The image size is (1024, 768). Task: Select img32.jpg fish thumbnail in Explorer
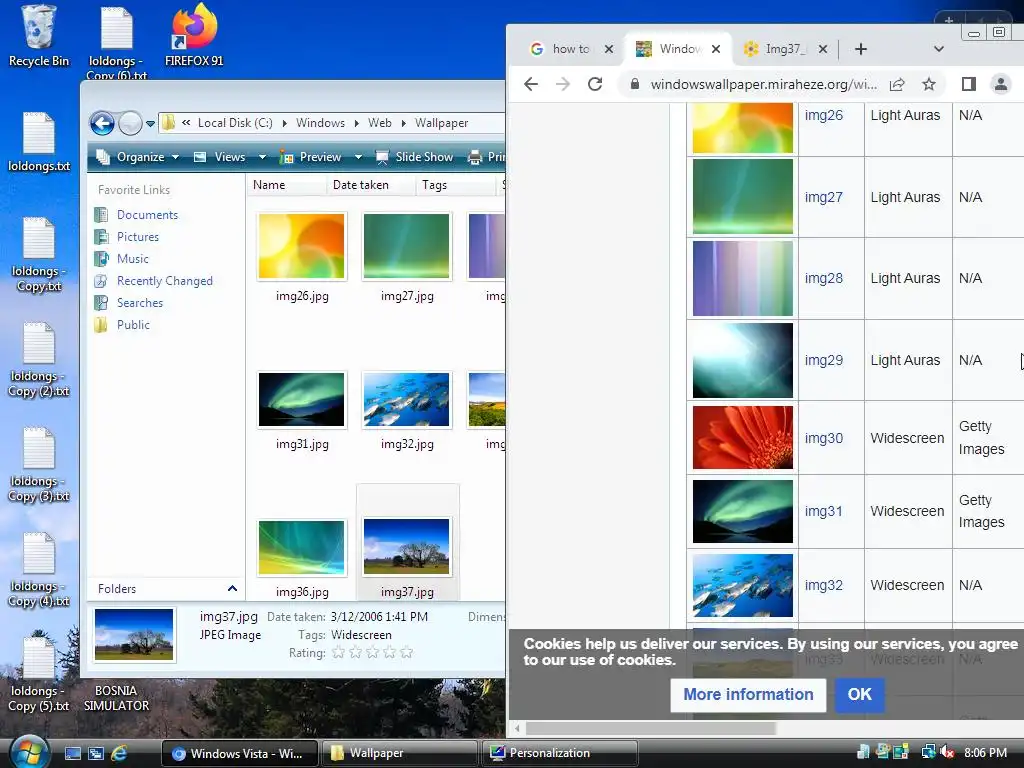[x=406, y=399]
